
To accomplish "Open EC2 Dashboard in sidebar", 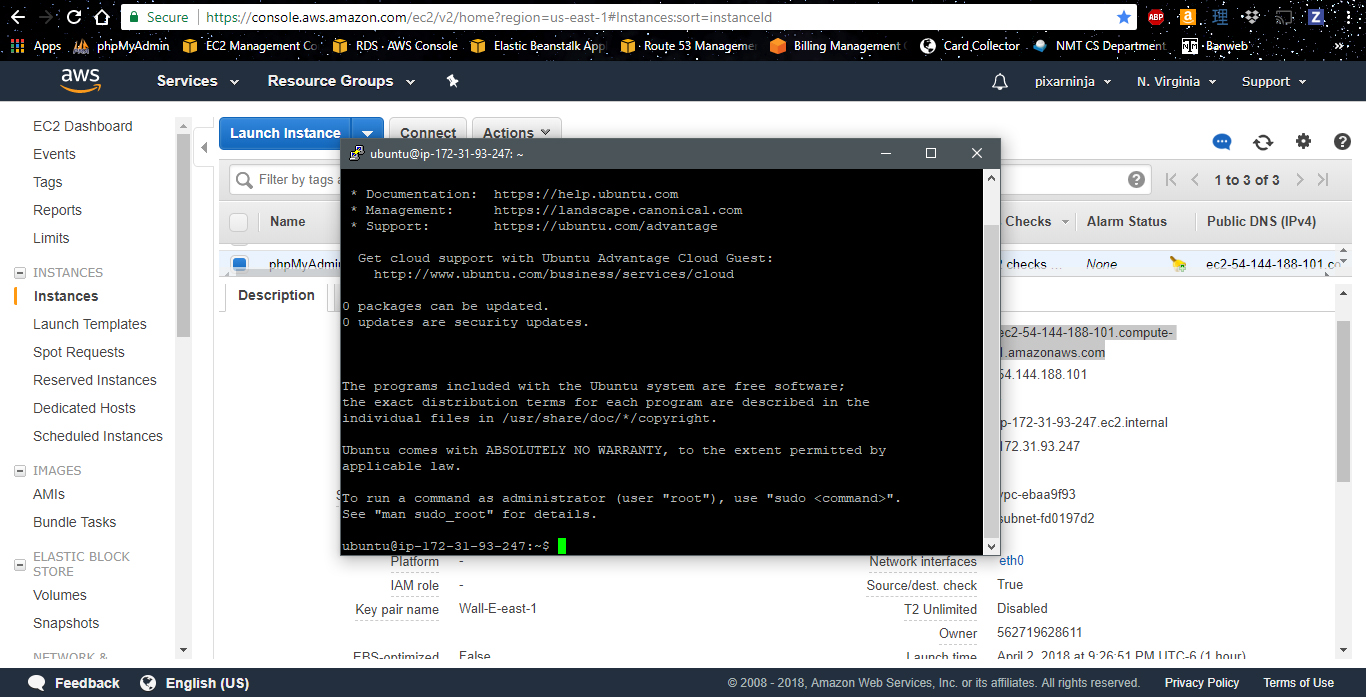I will pyautogui.click(x=83, y=126).
